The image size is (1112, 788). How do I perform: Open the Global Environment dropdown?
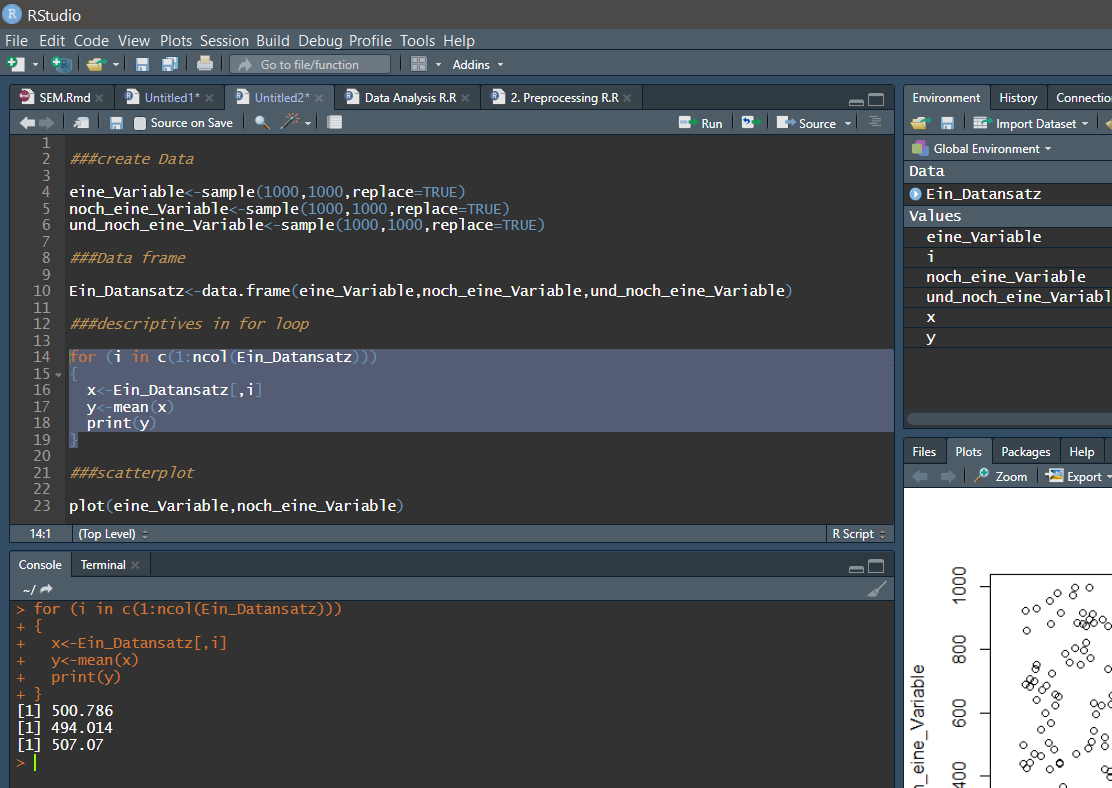coord(990,149)
